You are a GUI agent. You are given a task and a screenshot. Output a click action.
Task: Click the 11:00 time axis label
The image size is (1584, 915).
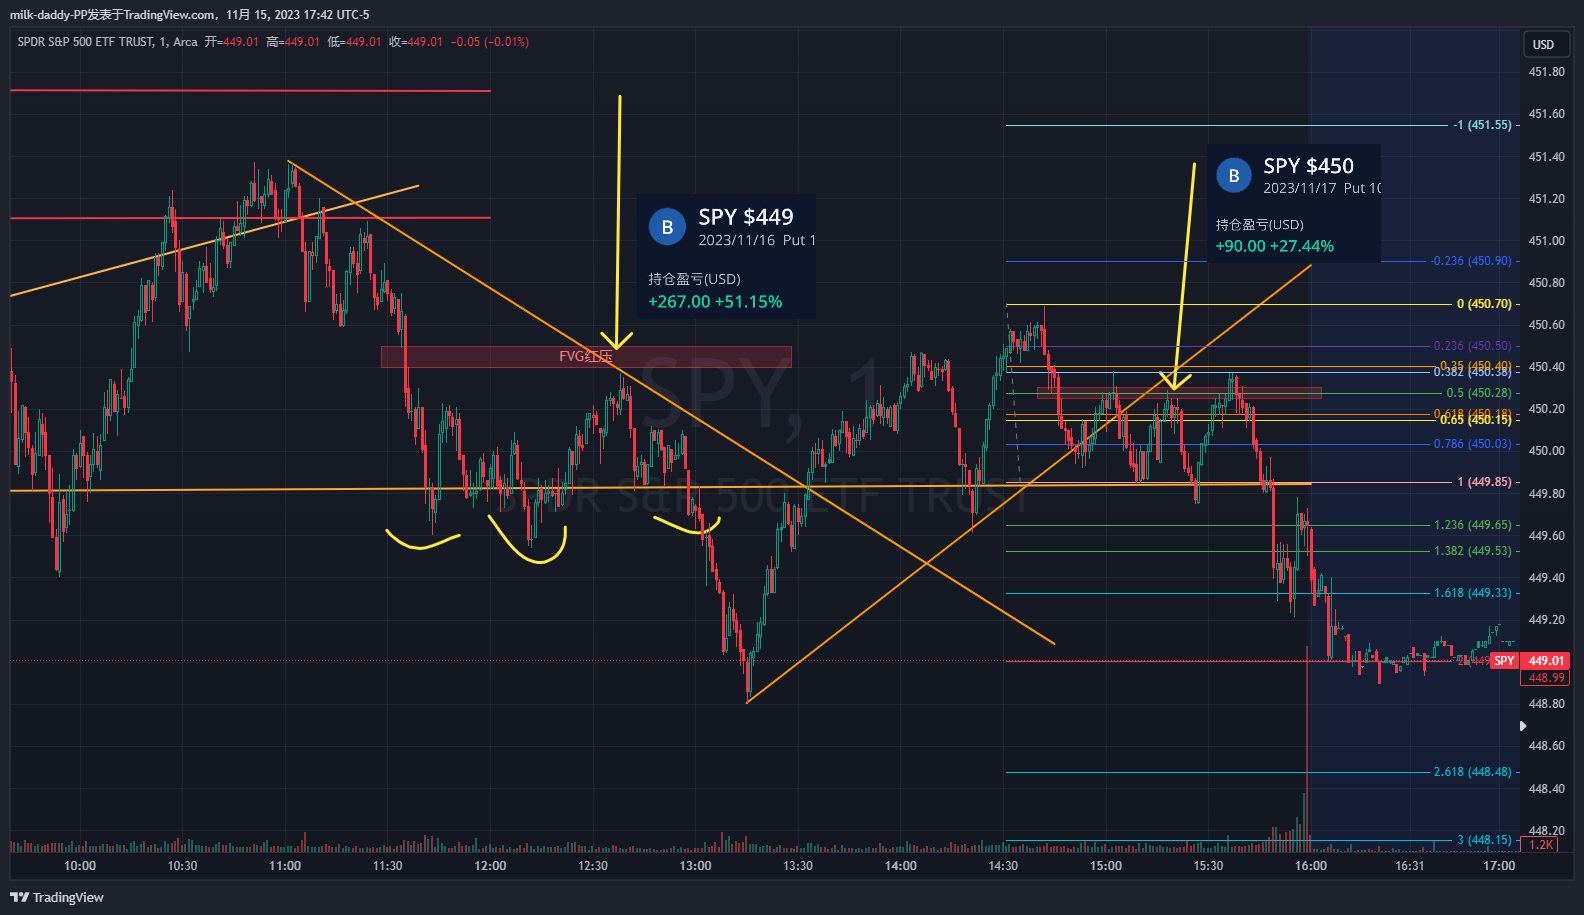[285, 866]
